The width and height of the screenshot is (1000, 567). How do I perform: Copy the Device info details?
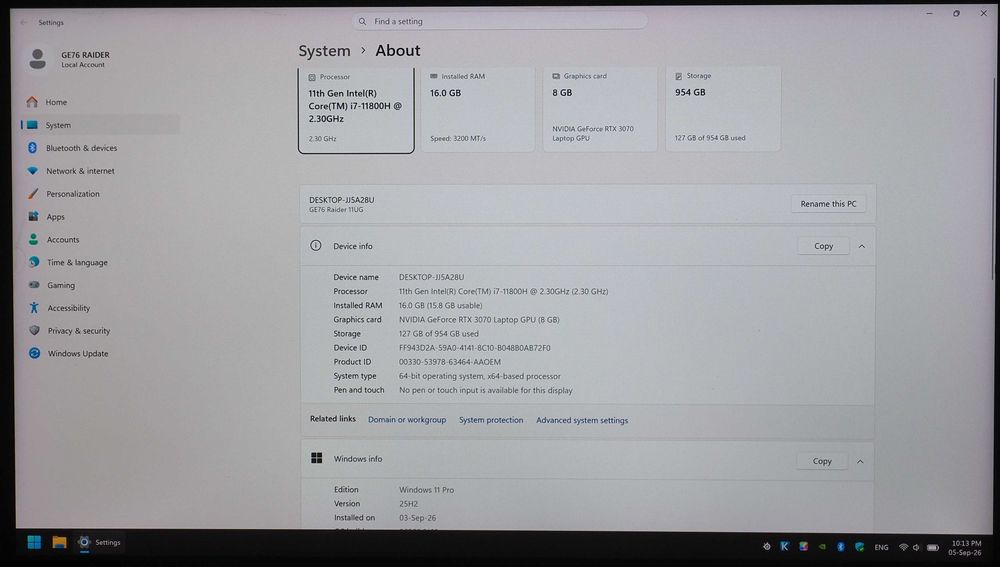[x=823, y=246]
